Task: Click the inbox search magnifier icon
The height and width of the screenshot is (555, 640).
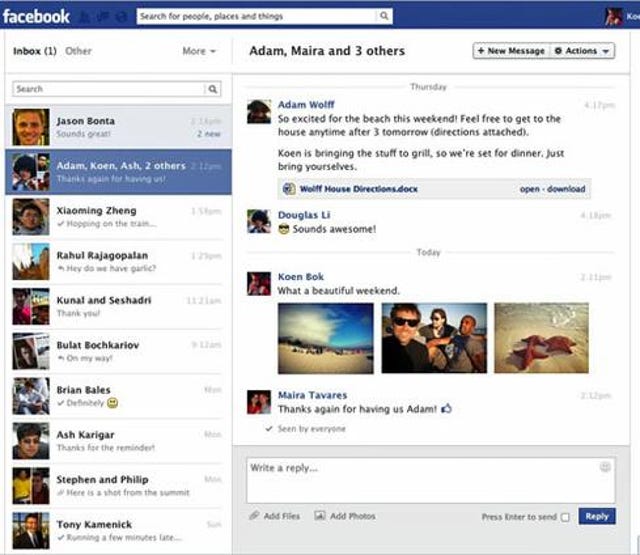Action: [x=213, y=89]
